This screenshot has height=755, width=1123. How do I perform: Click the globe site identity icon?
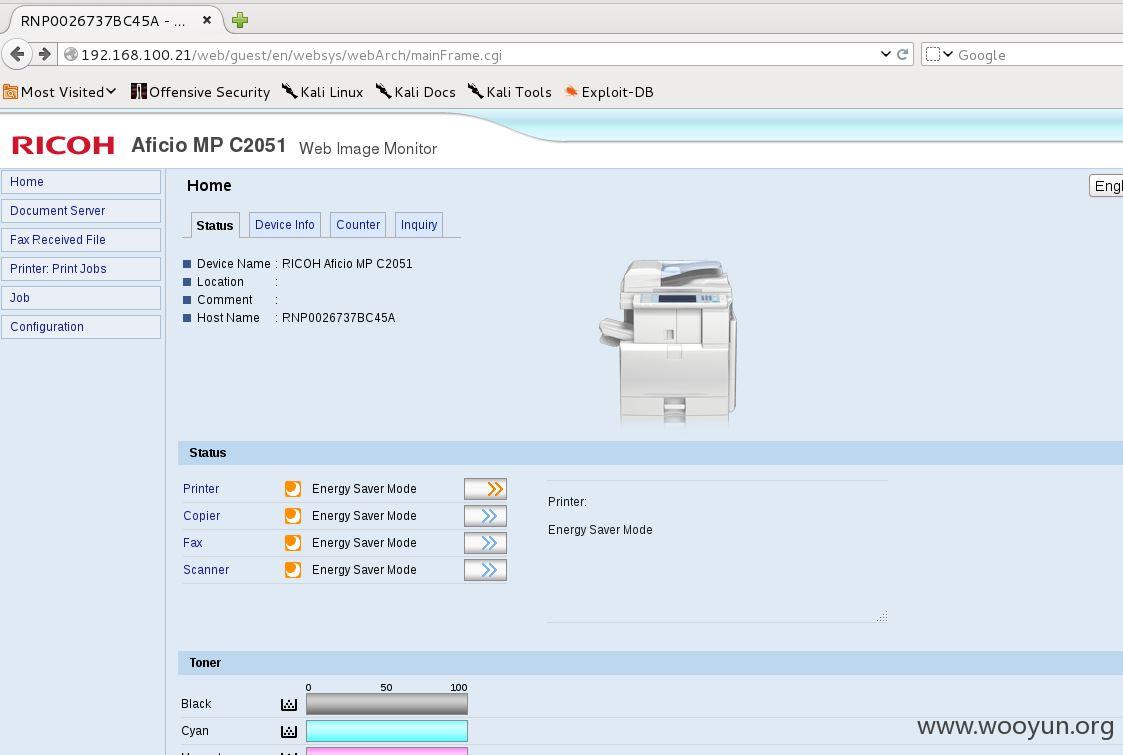point(70,54)
